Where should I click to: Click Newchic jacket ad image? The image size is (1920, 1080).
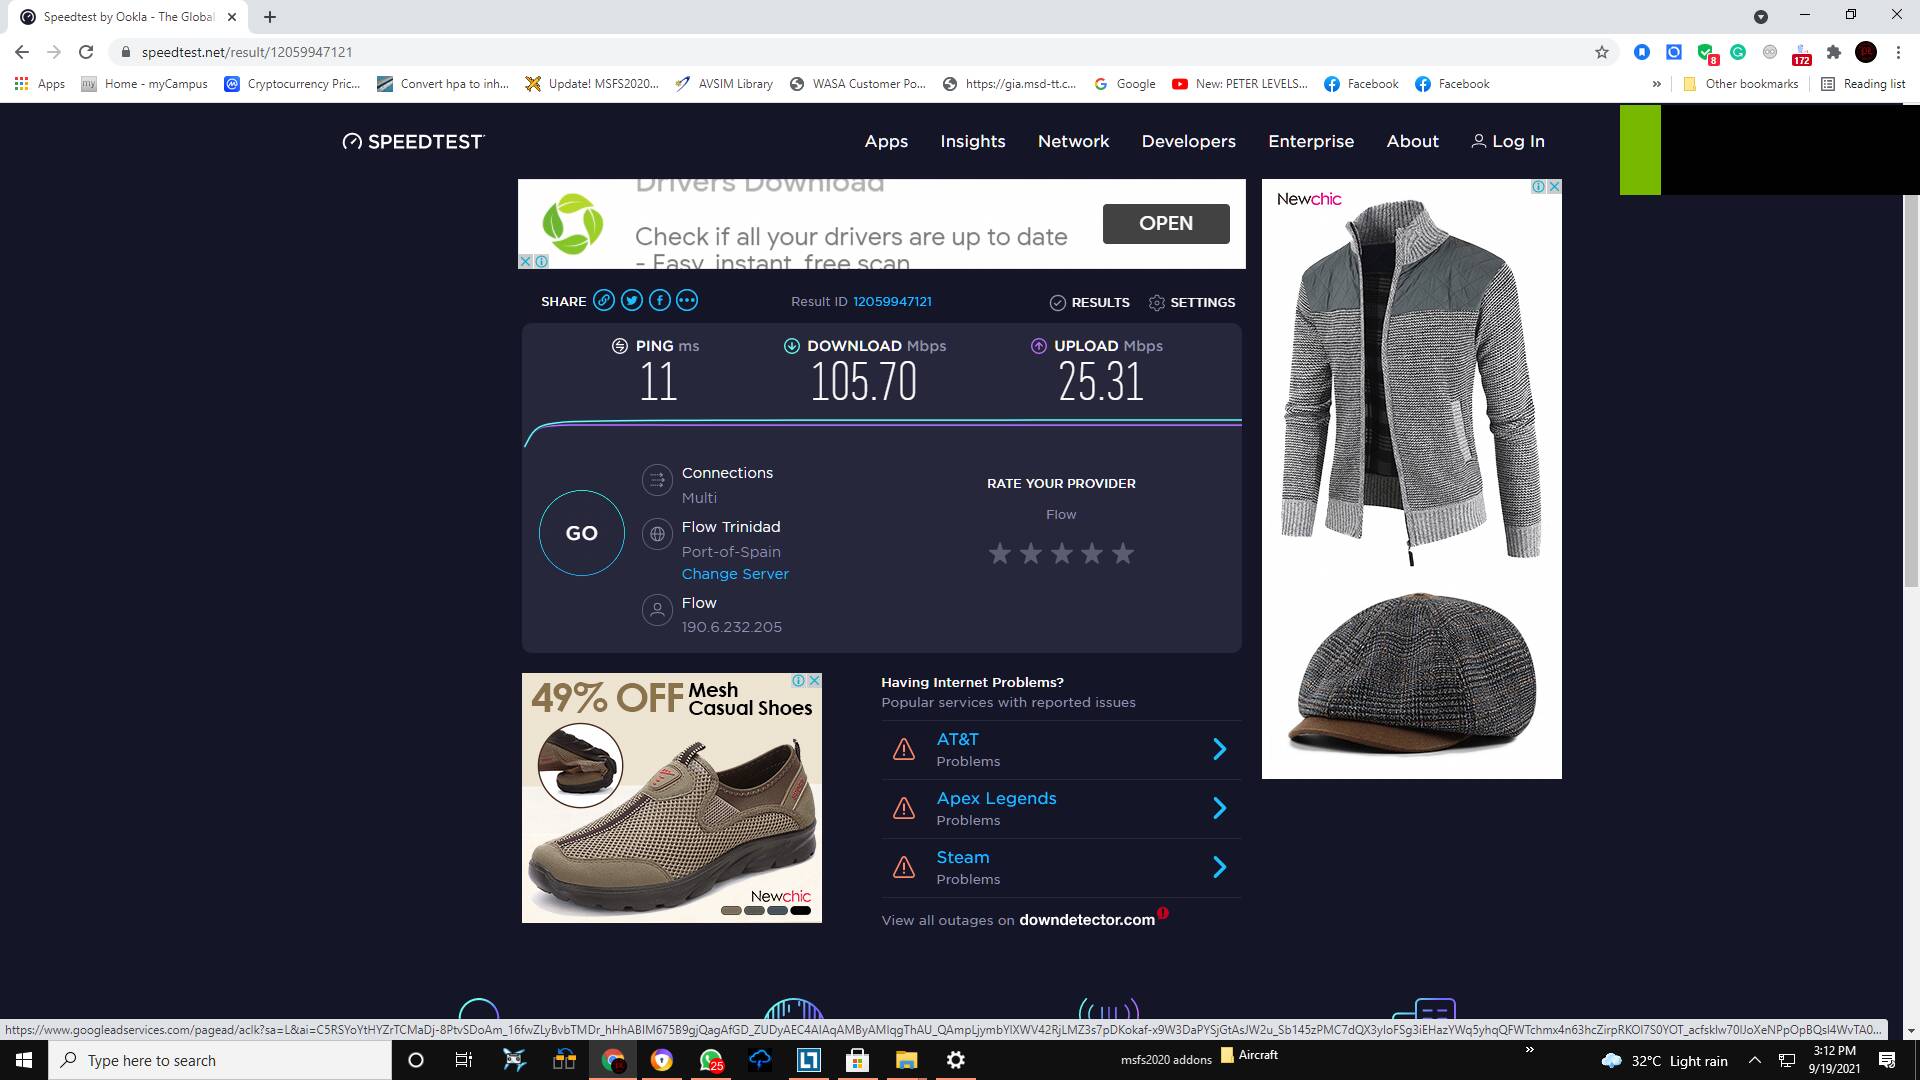point(1411,479)
